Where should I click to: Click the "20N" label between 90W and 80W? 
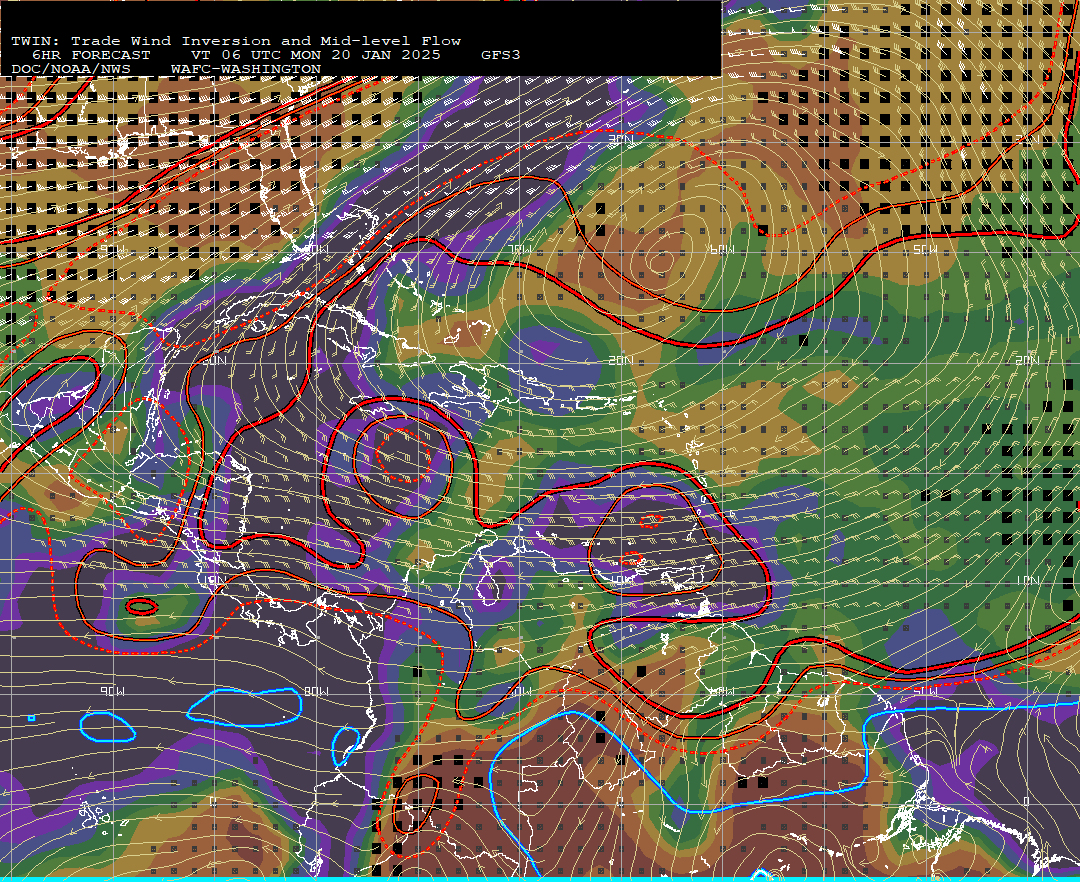coord(214,361)
